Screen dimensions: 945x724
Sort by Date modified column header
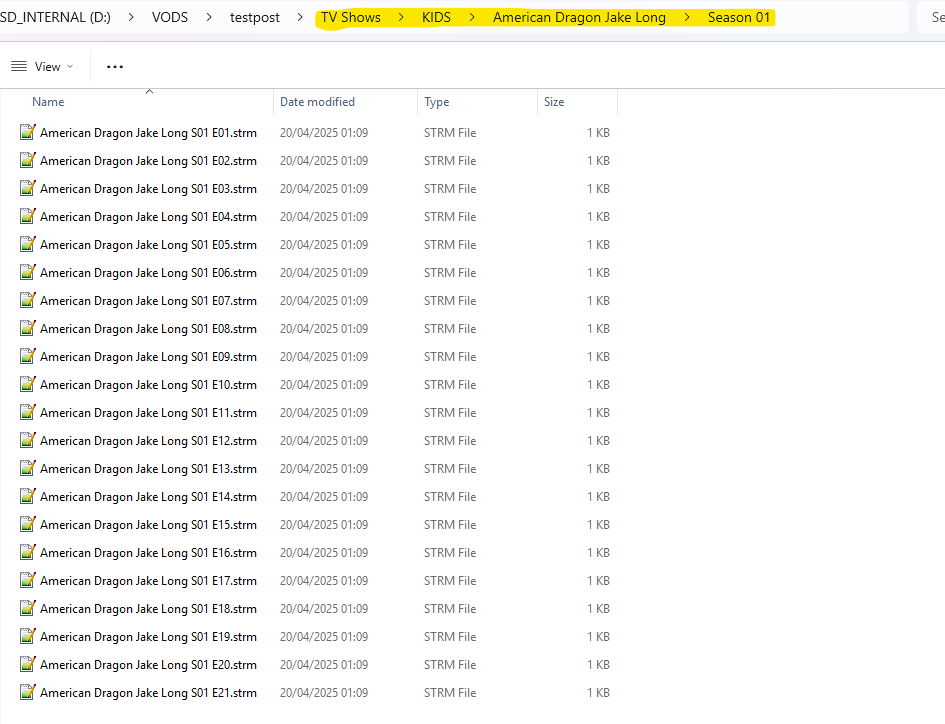317,102
